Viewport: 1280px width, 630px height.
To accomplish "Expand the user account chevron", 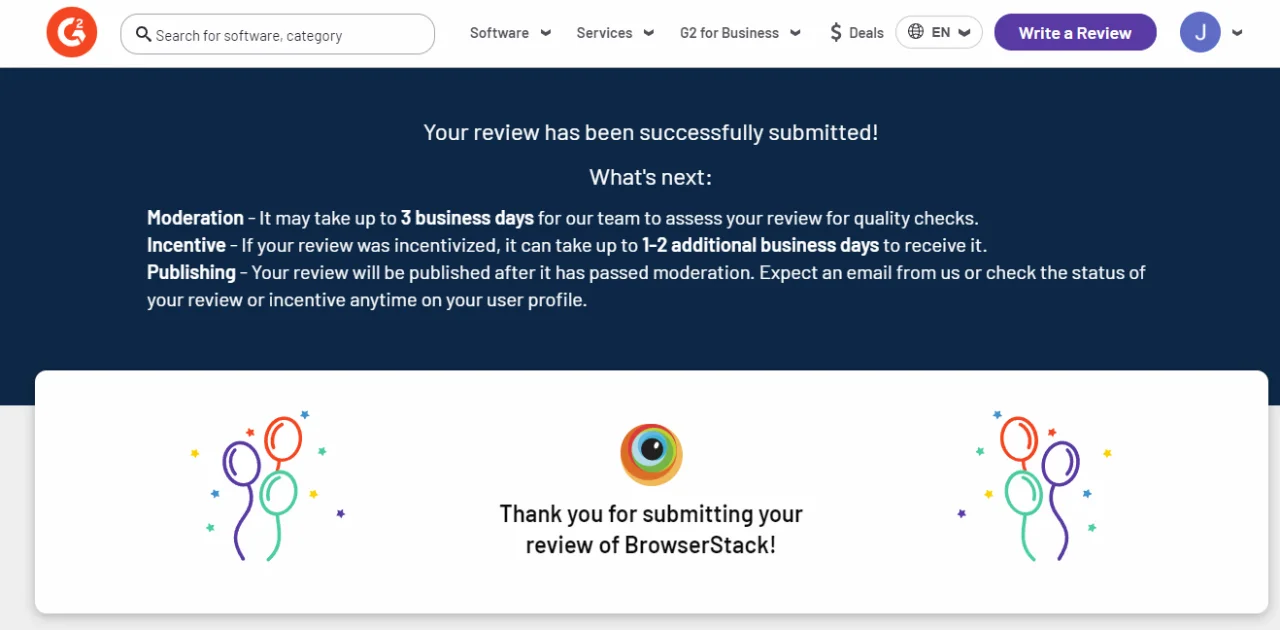I will point(1237,33).
